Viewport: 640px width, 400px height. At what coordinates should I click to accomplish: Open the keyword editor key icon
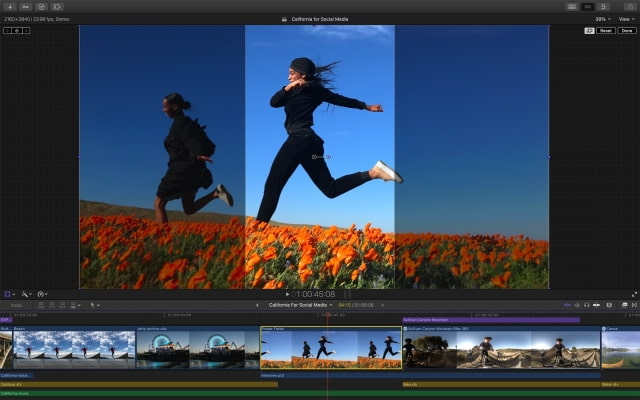pos(26,6)
